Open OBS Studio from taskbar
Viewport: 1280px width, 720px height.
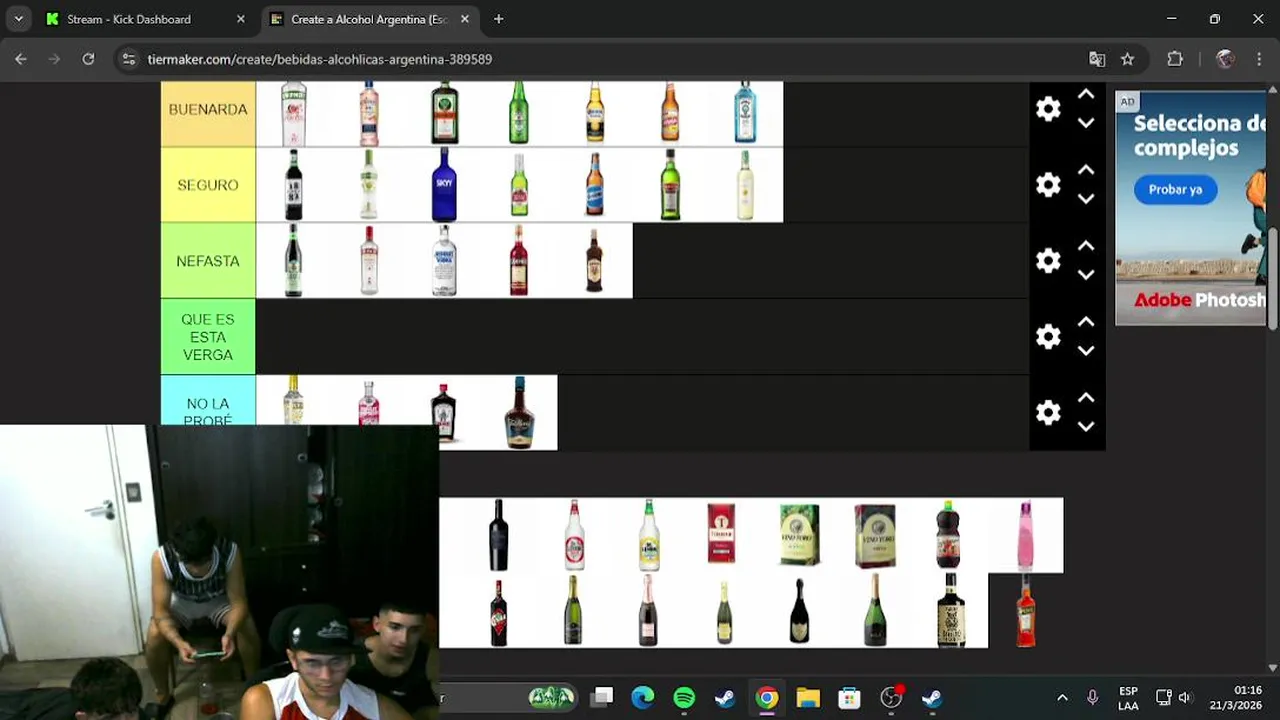pyautogui.click(x=890, y=697)
